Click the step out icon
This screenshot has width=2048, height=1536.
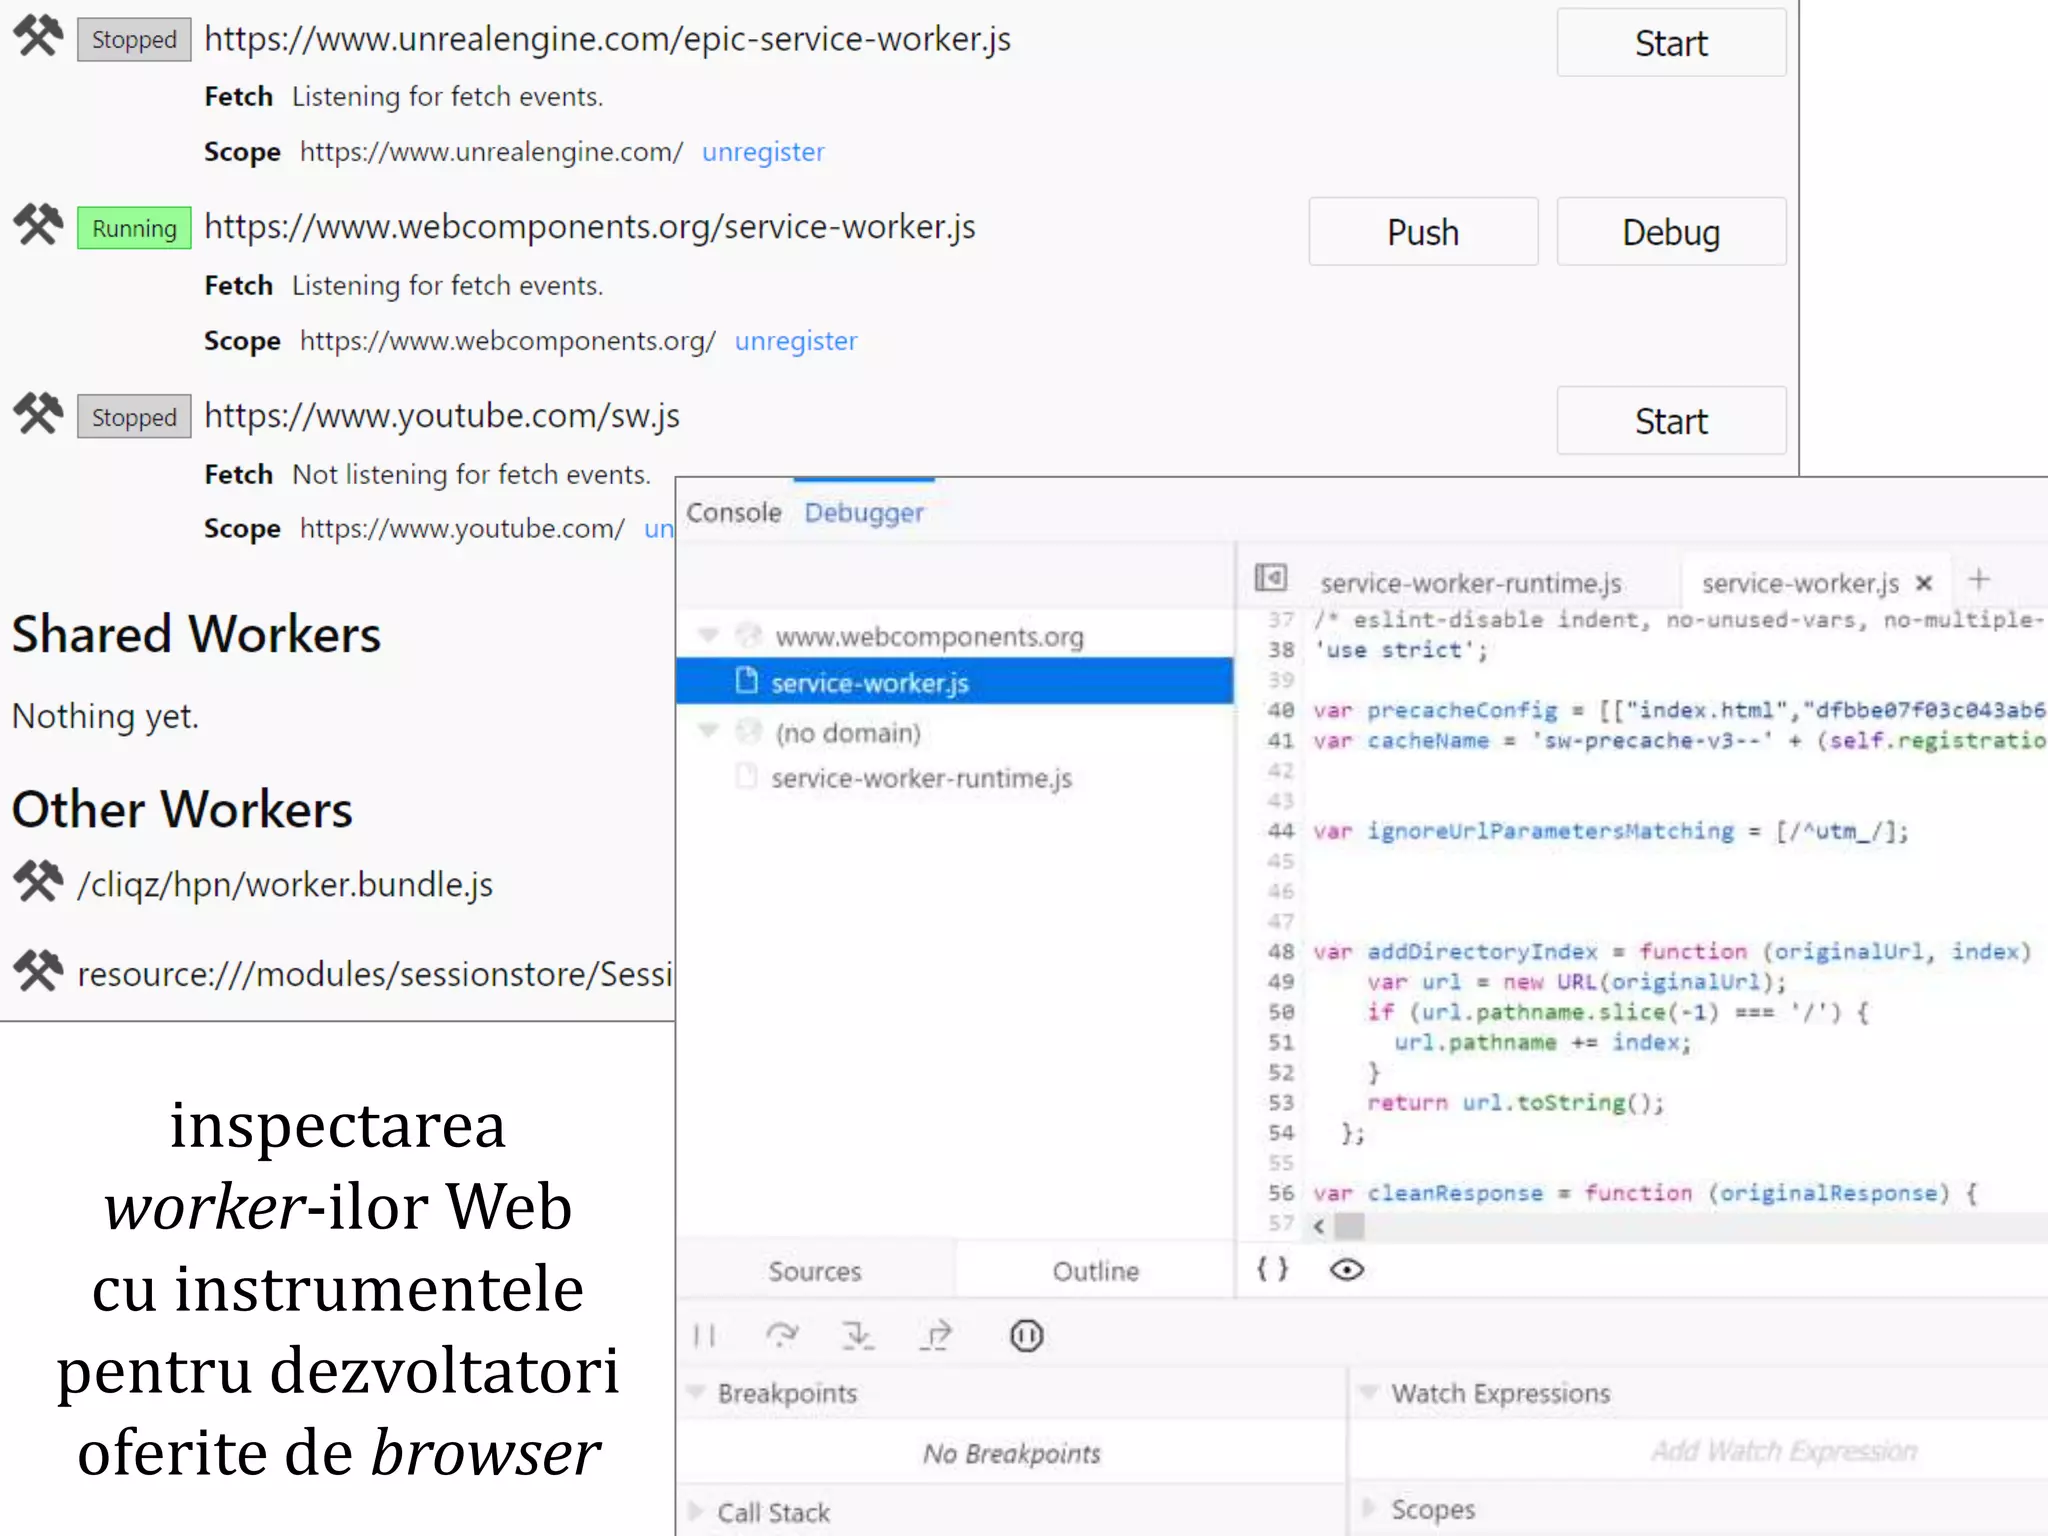point(936,1335)
